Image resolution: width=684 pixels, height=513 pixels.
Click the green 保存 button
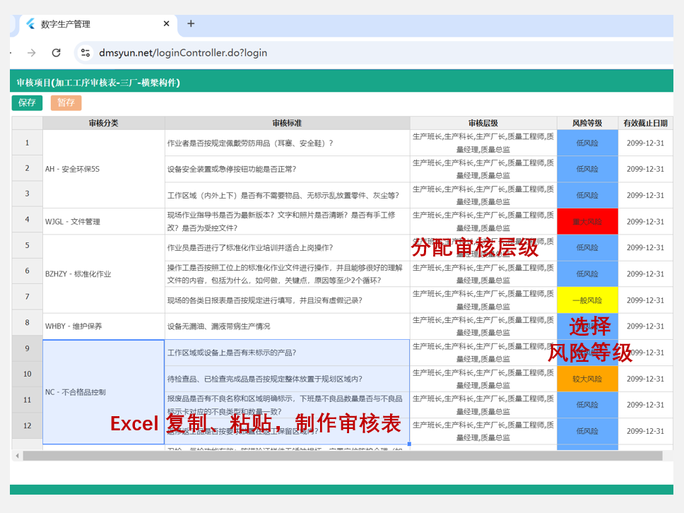pos(27,102)
